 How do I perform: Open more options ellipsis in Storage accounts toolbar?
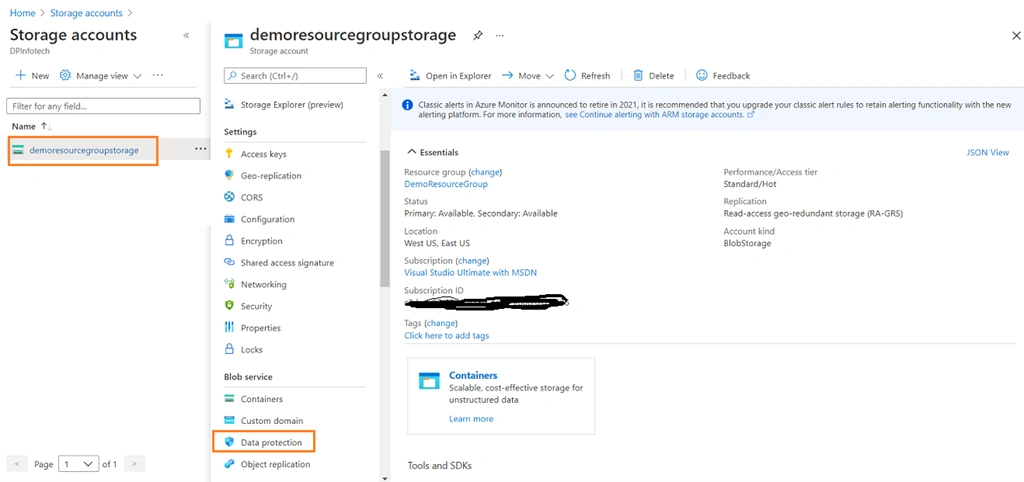tap(157, 76)
